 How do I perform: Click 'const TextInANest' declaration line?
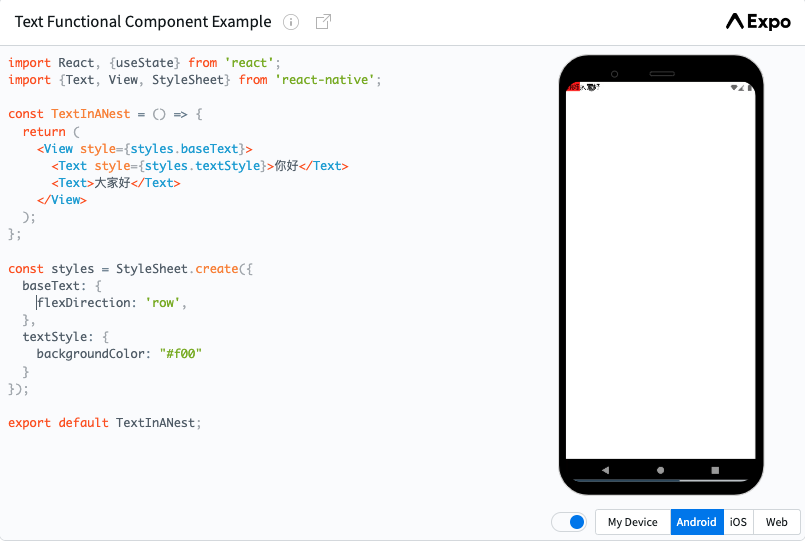tap(105, 114)
